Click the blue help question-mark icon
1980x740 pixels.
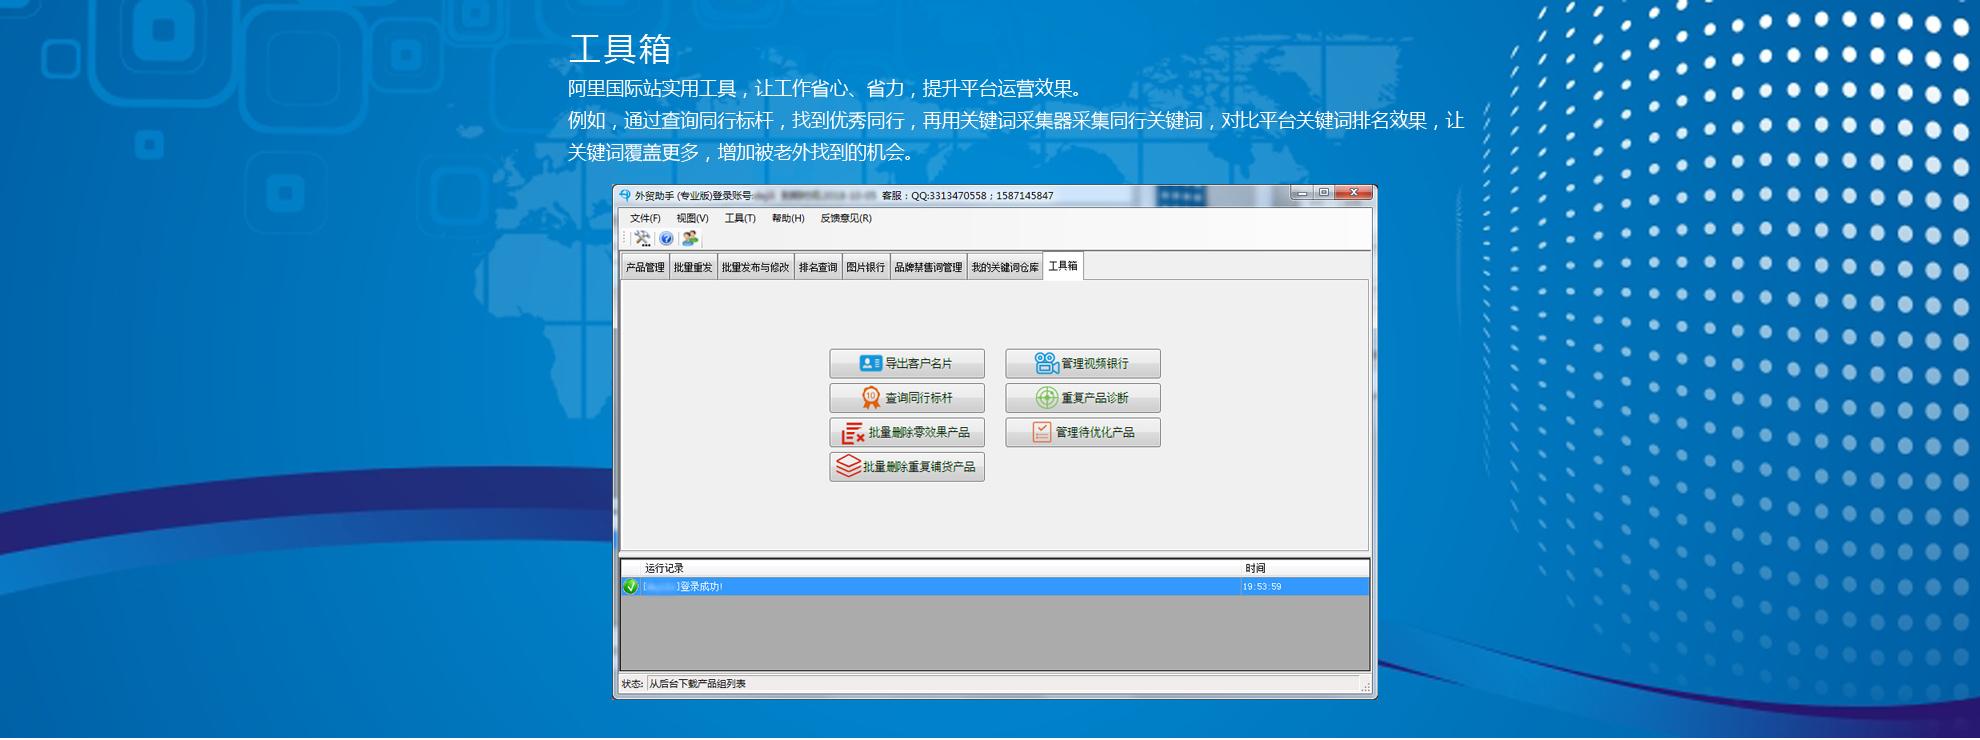click(x=666, y=238)
